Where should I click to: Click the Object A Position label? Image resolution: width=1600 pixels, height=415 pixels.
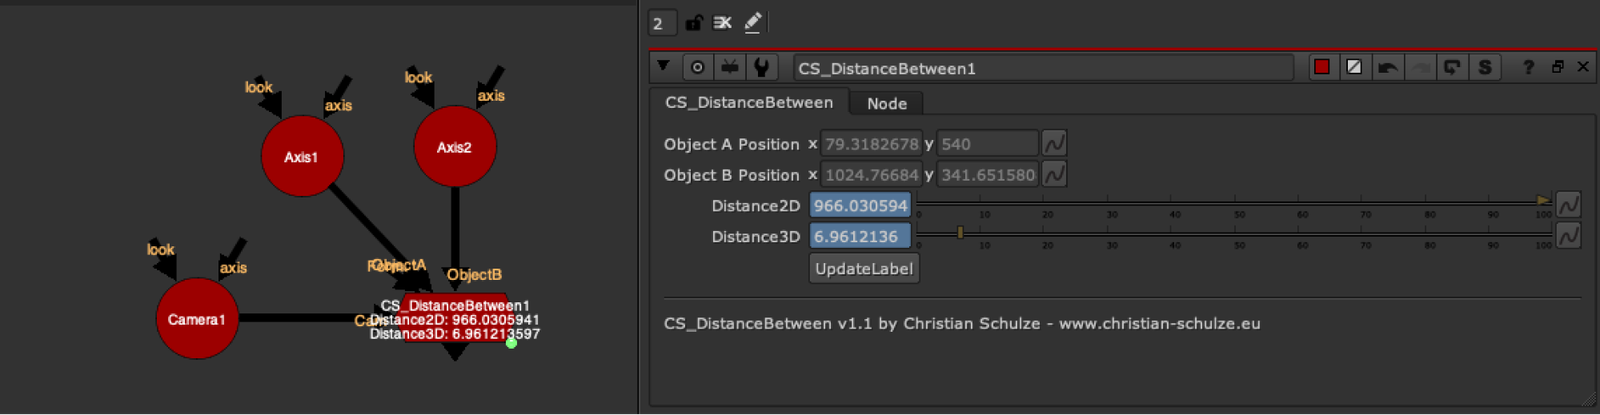coord(732,144)
